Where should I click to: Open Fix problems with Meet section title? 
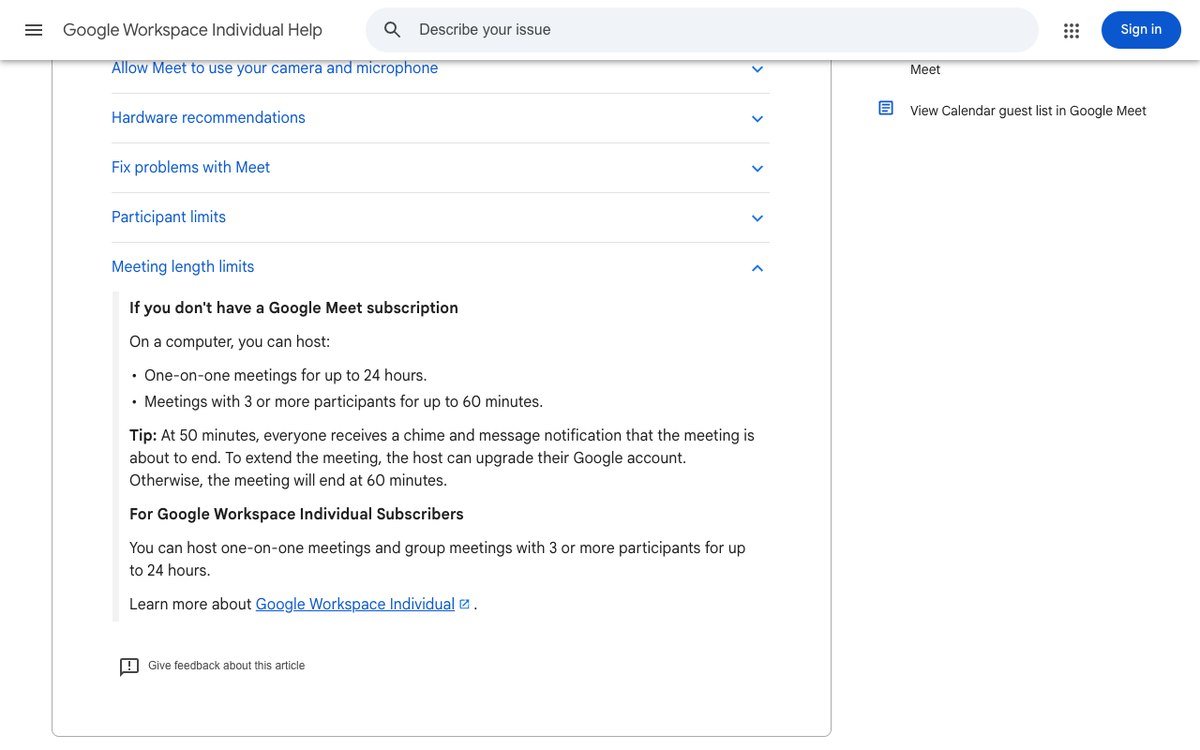point(191,167)
